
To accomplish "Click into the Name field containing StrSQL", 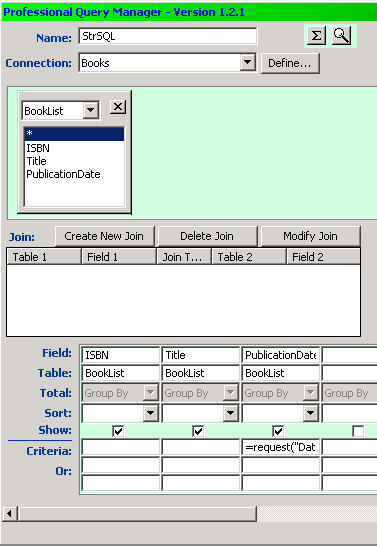I will (168, 36).
